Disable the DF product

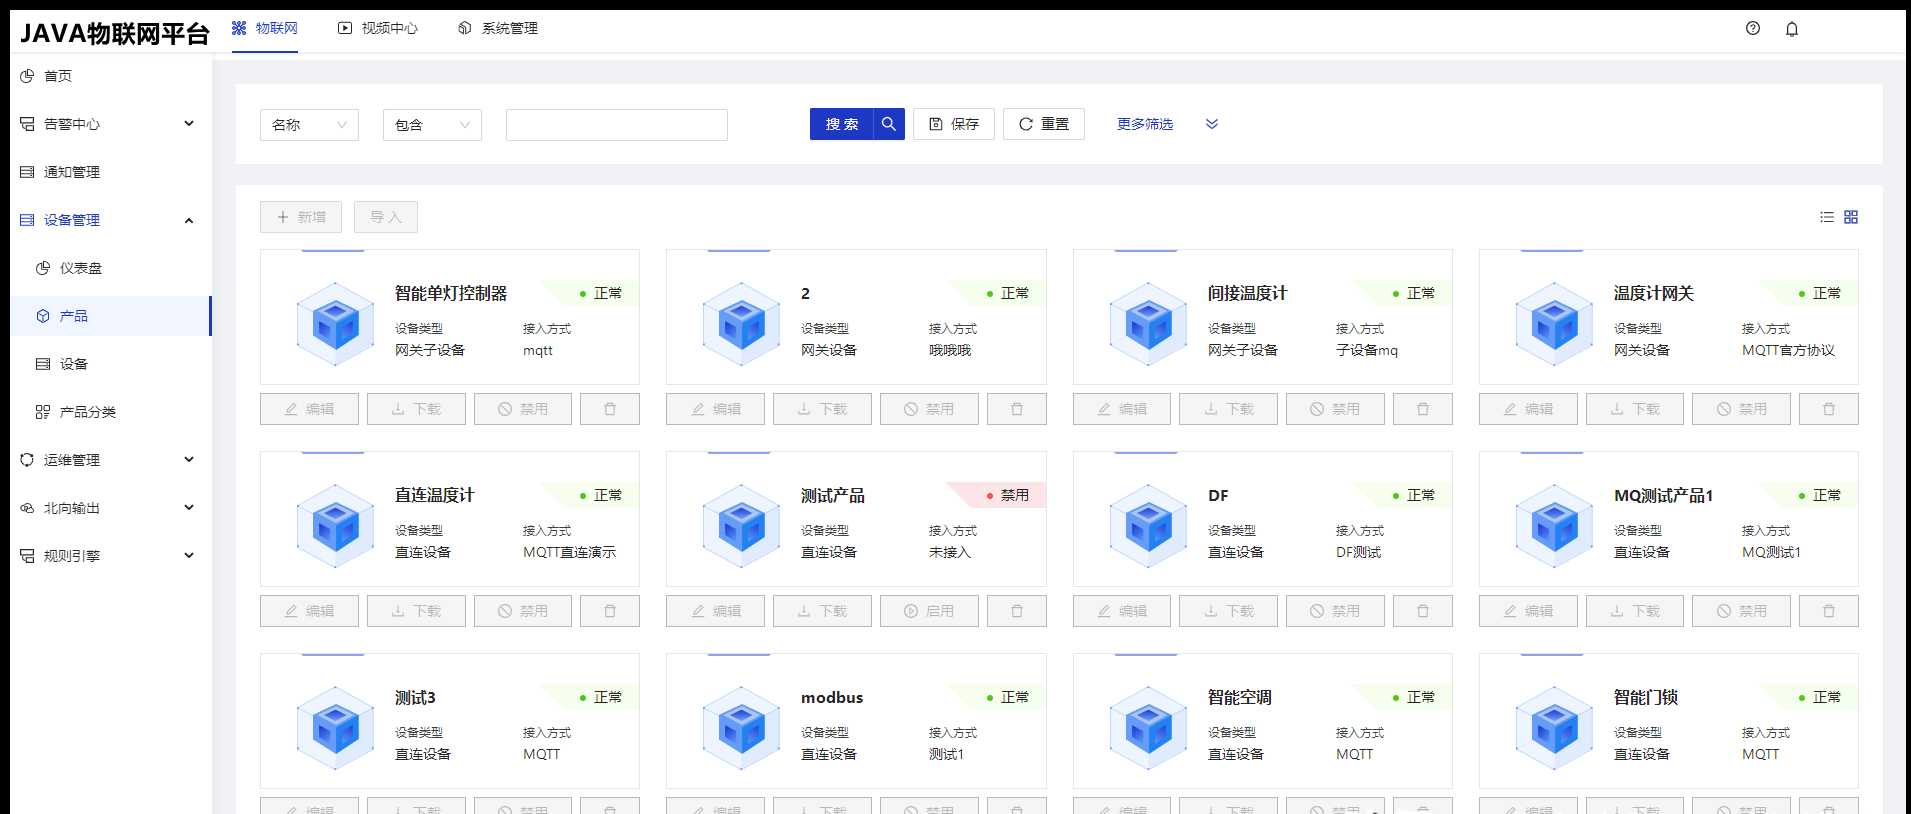pyautogui.click(x=1335, y=611)
